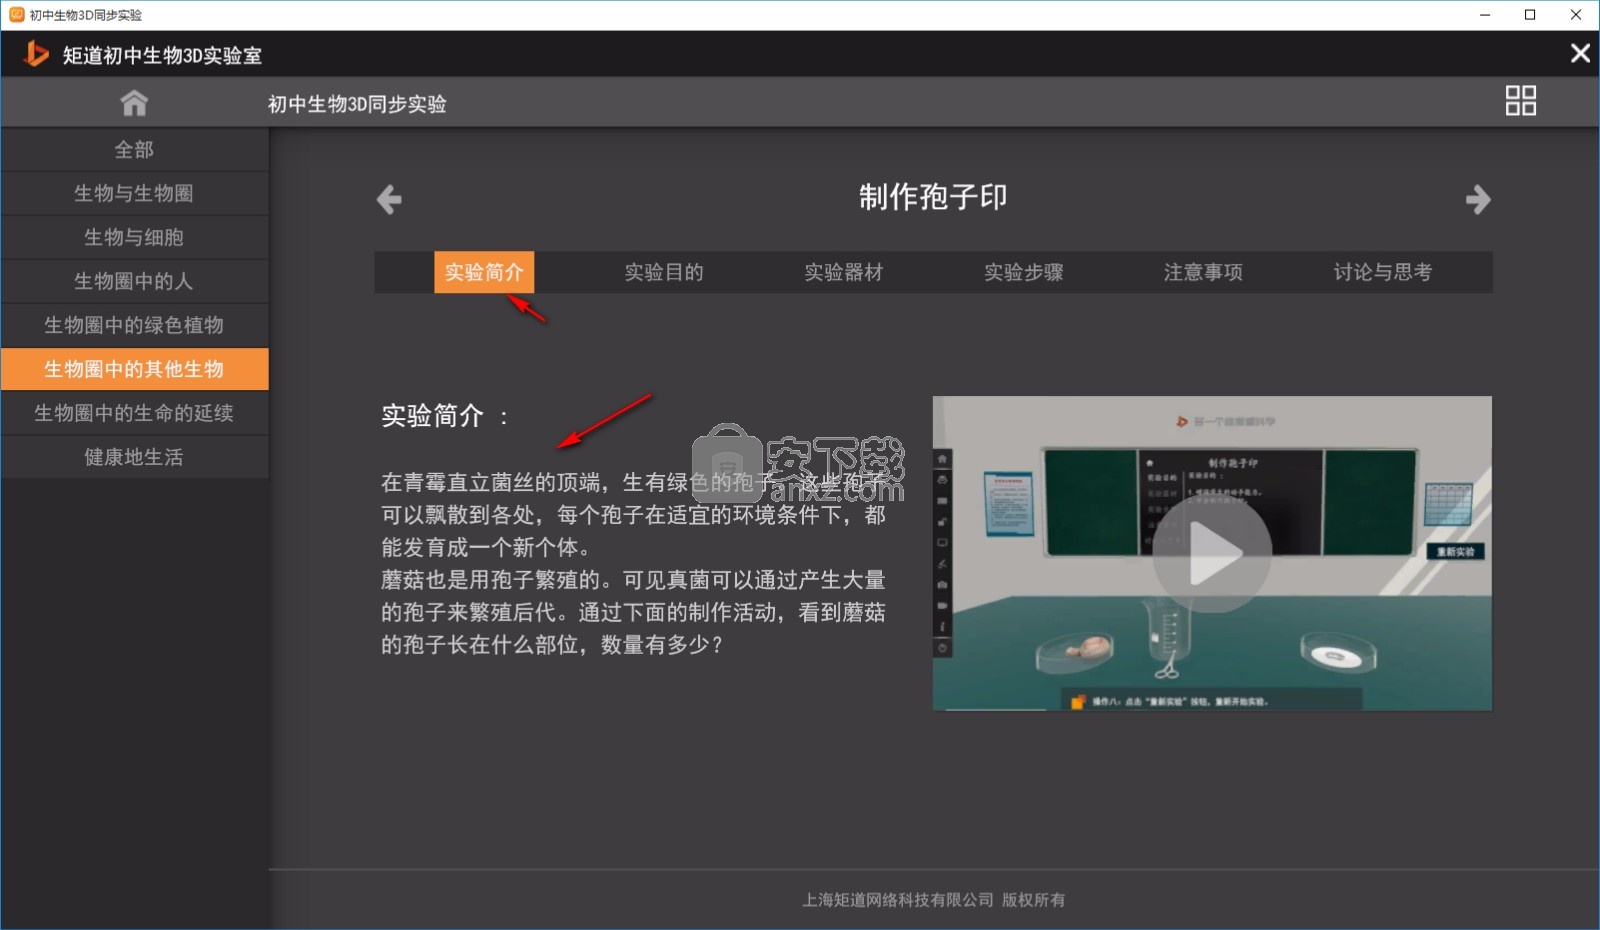Viewport: 1600px width, 930px height.
Task: Close the lab panel with white X
Action: click(x=1580, y=53)
